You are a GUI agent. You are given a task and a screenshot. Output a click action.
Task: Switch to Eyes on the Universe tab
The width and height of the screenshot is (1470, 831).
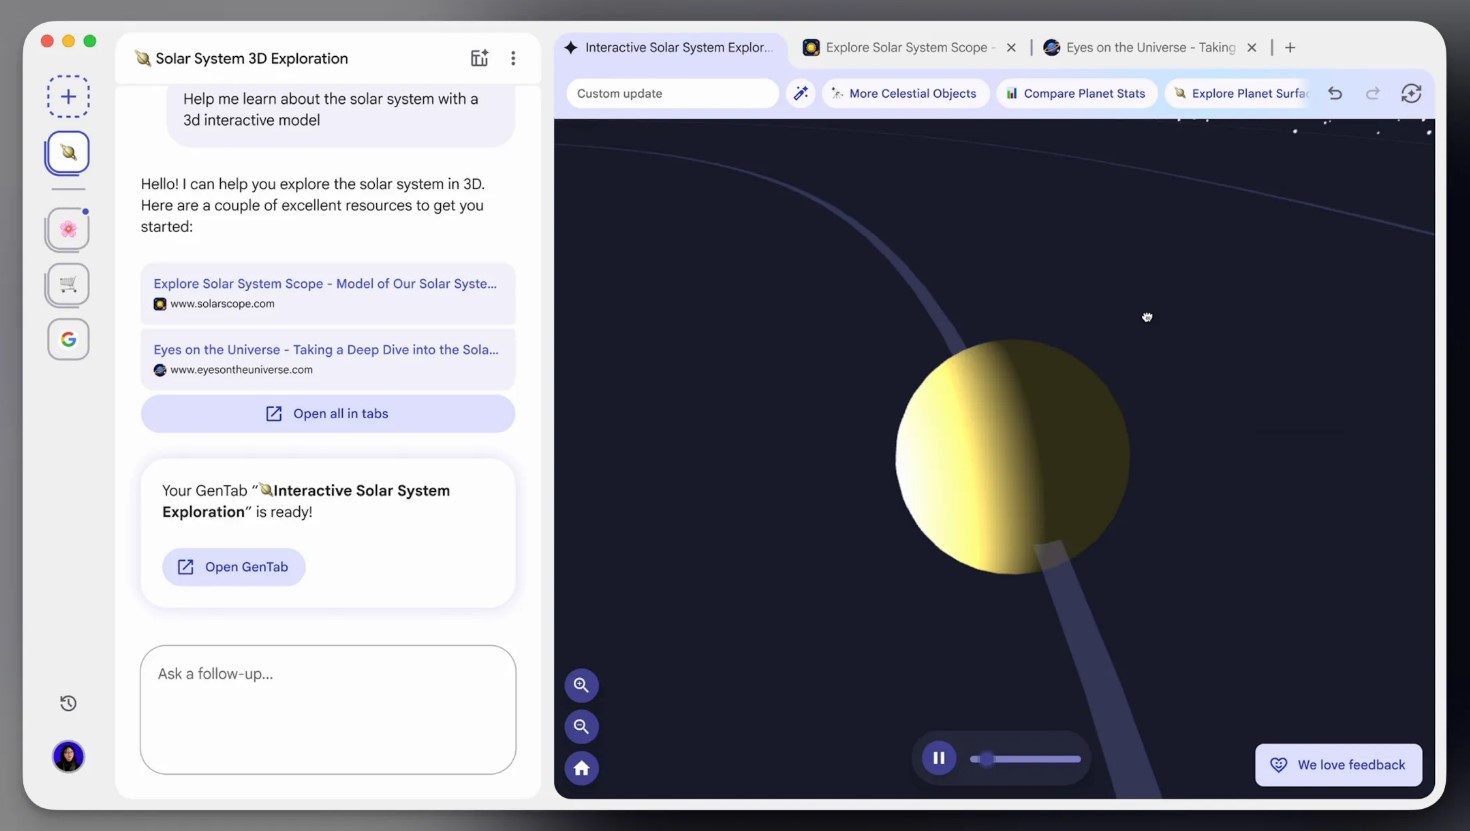click(x=1149, y=48)
